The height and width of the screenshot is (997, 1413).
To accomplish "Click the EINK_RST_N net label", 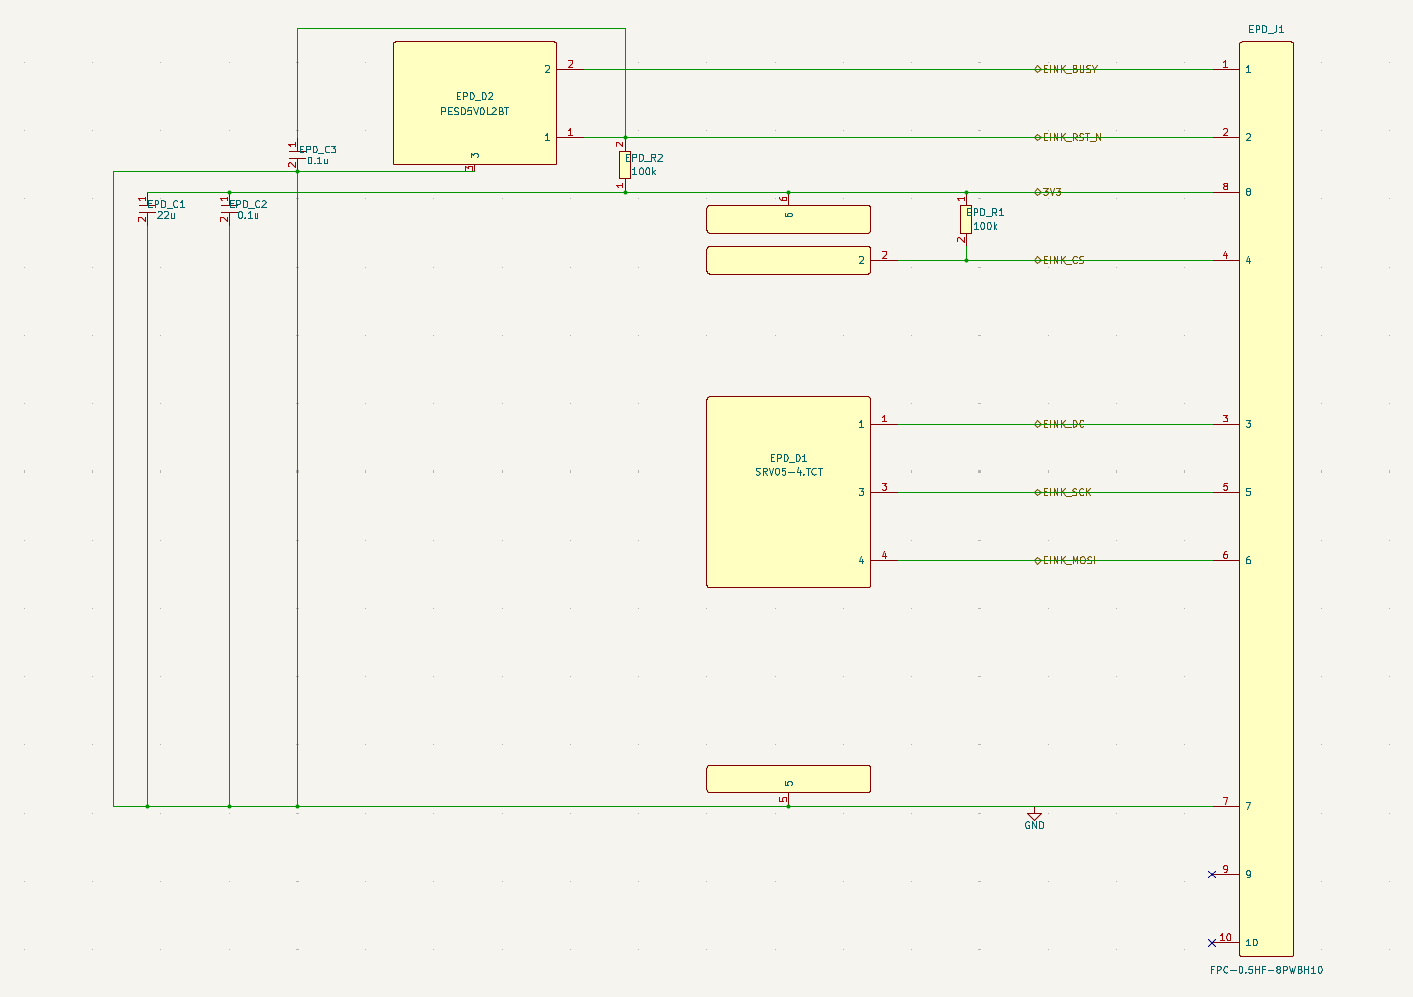I will pyautogui.click(x=1068, y=137).
